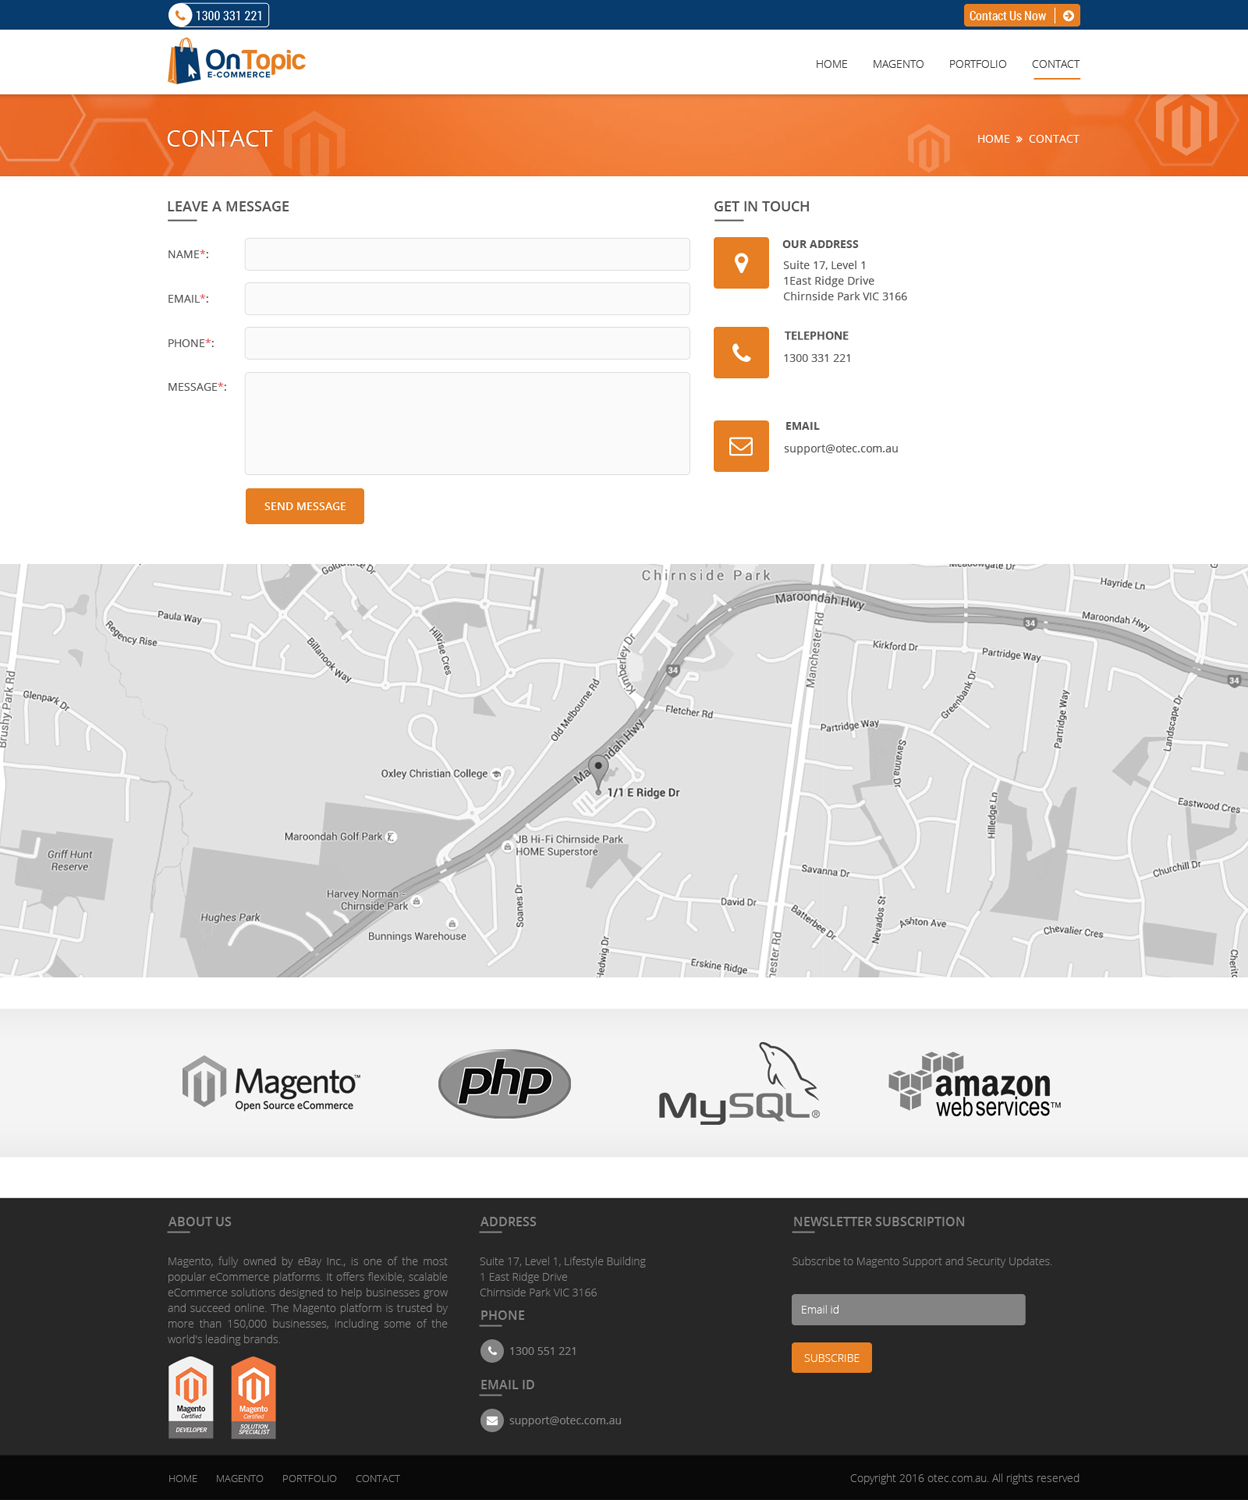Click JB Hi-Fi Chirnside Park HOME Superstore
The height and width of the screenshot is (1500, 1248).
click(x=569, y=845)
